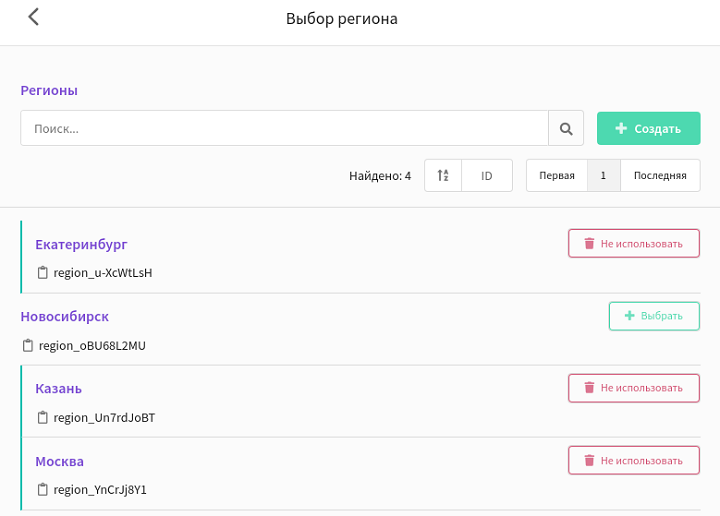Open the Екатеринбург region link

pyautogui.click(x=81, y=245)
